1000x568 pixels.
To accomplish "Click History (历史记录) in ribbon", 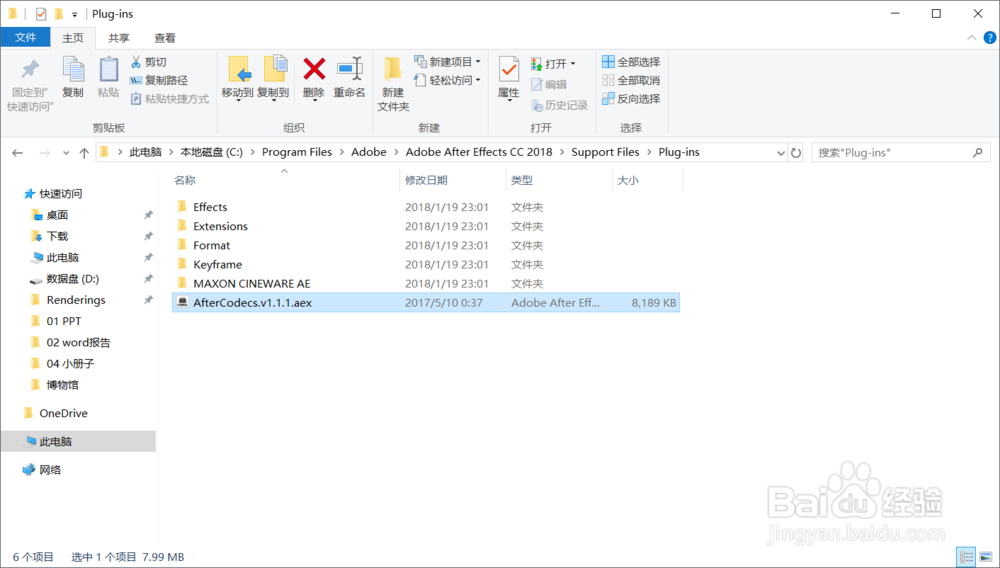I will click(x=559, y=105).
